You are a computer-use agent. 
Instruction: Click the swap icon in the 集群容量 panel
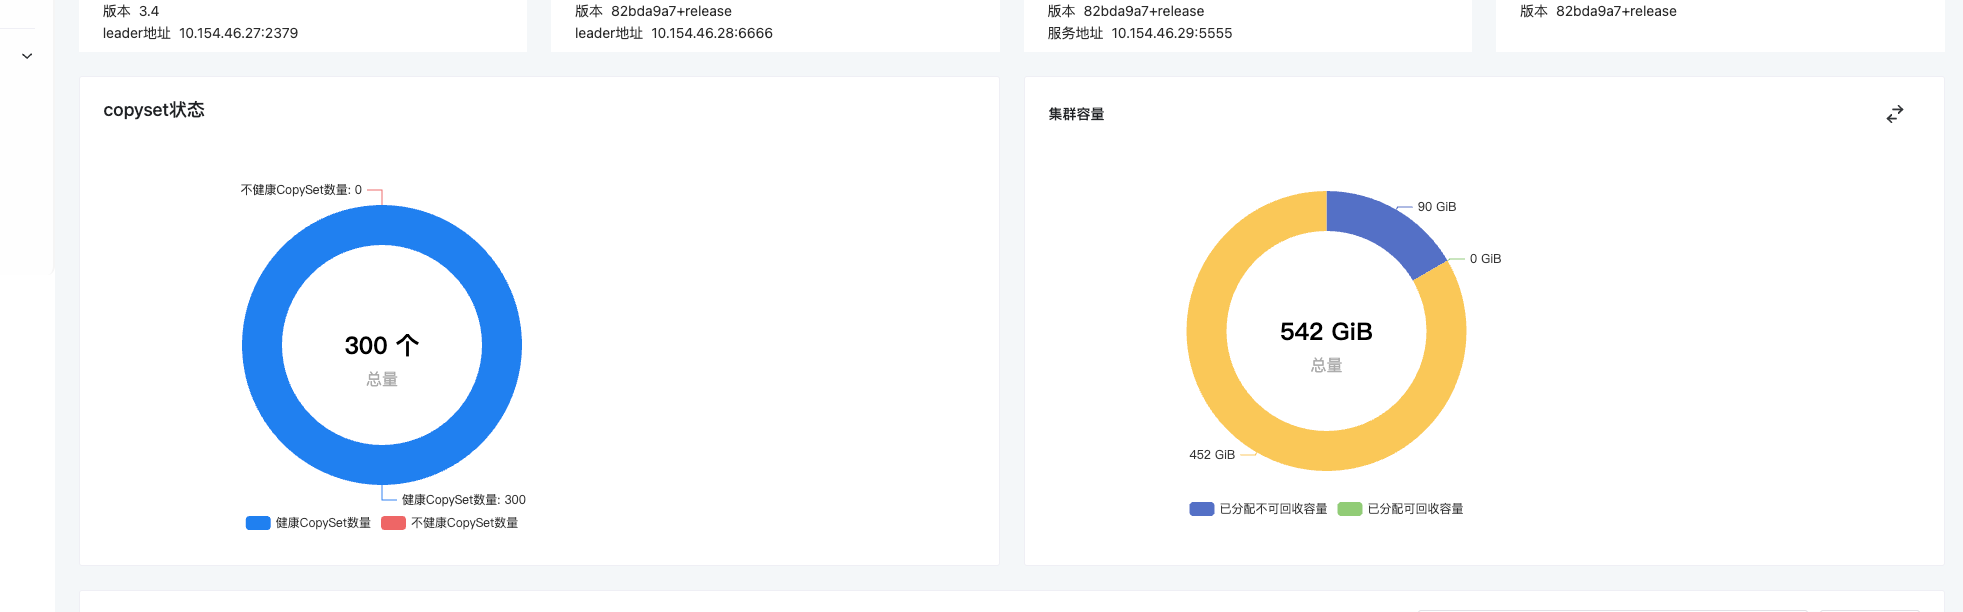tap(1894, 114)
